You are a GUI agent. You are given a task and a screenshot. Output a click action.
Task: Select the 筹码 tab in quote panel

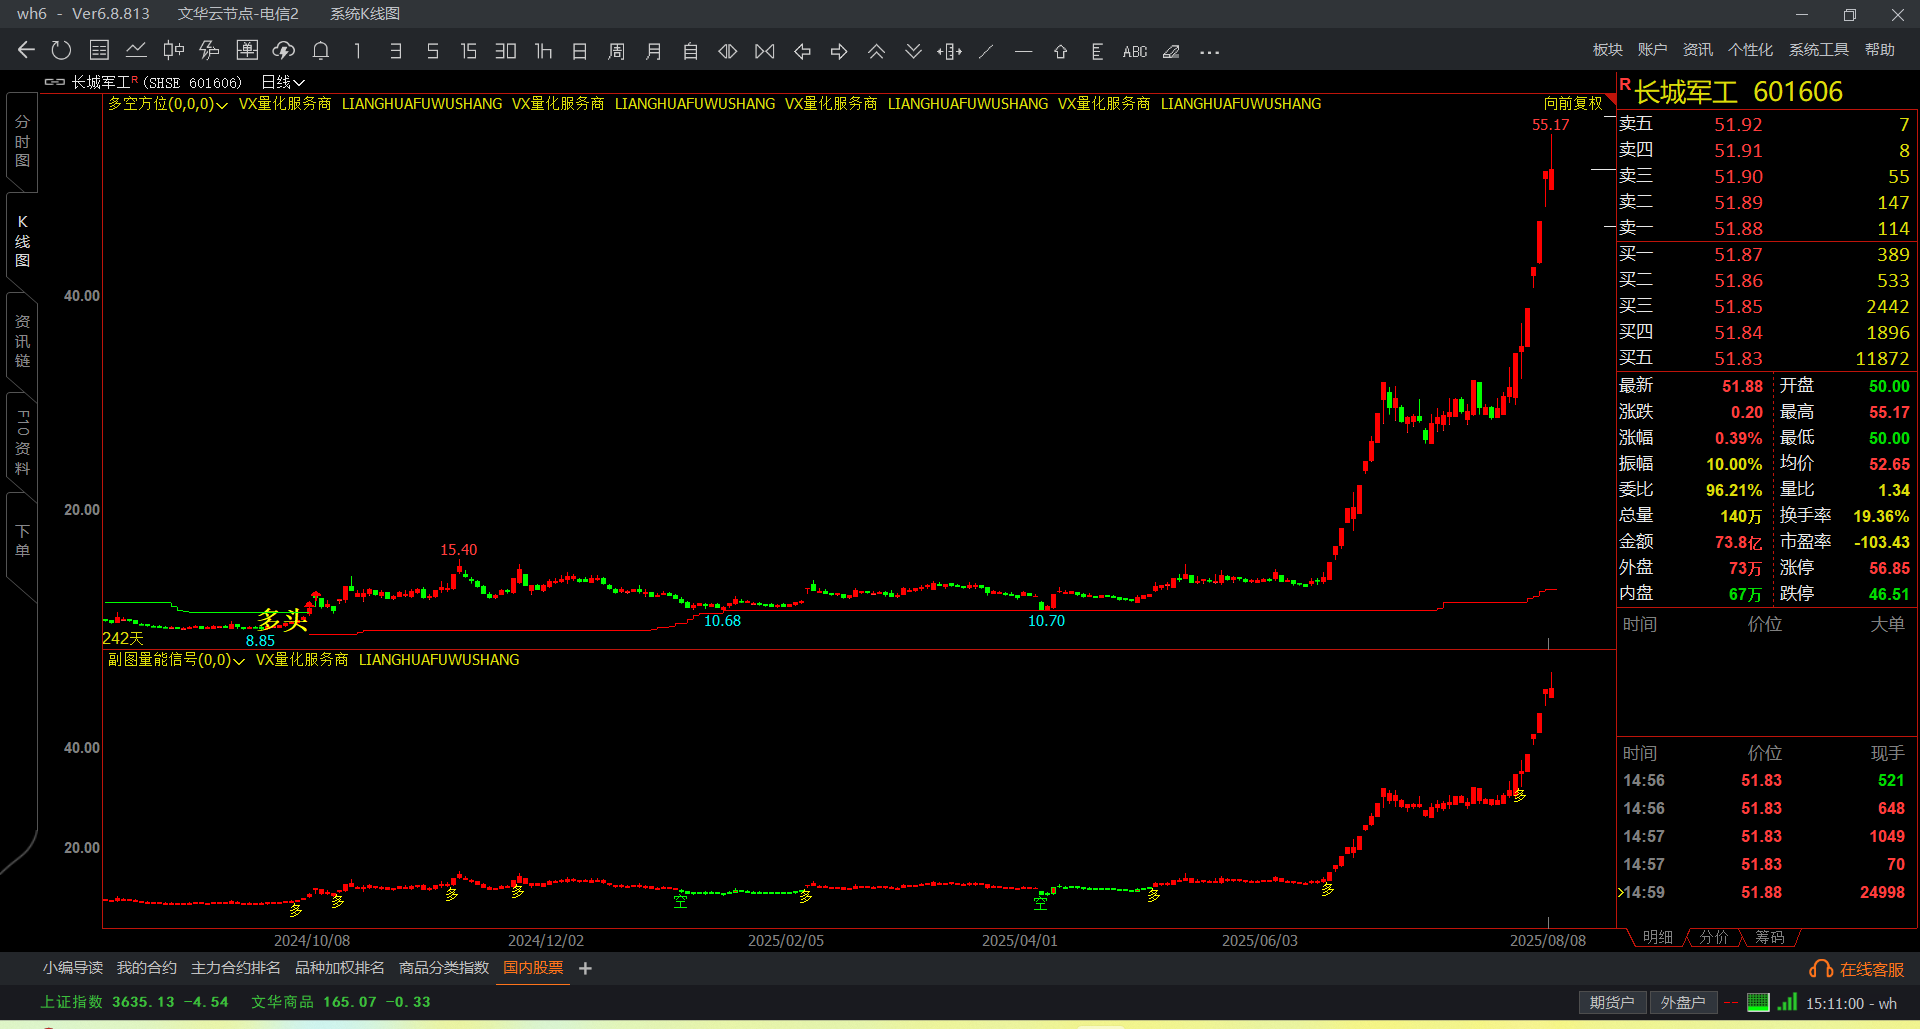click(1770, 937)
